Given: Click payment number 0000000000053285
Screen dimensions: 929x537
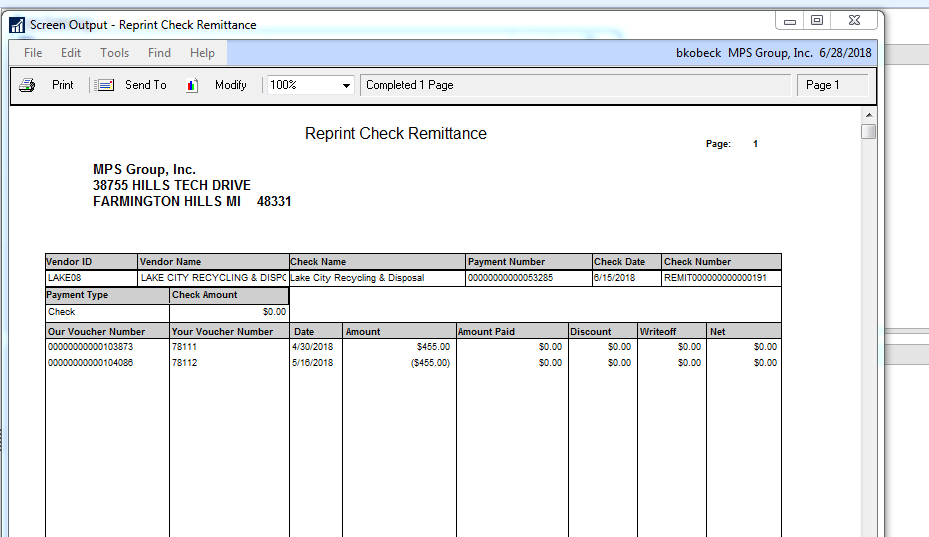Looking at the screenshot, I should click(510, 277).
